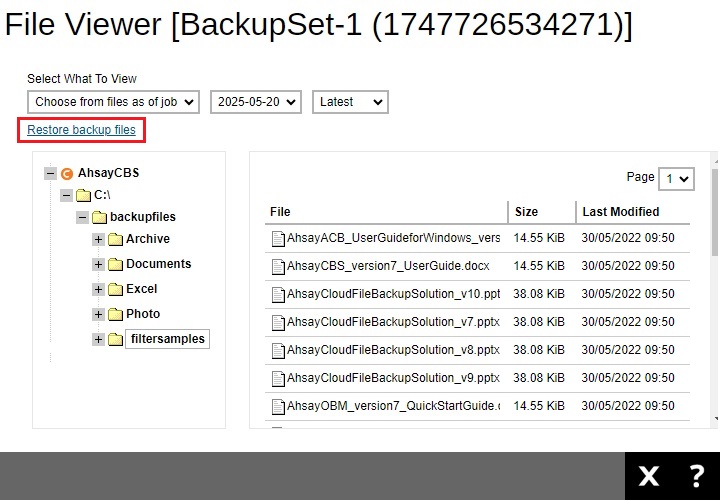Select the C:\ tree label
Screen dimensions: 720x500
(x=102, y=195)
